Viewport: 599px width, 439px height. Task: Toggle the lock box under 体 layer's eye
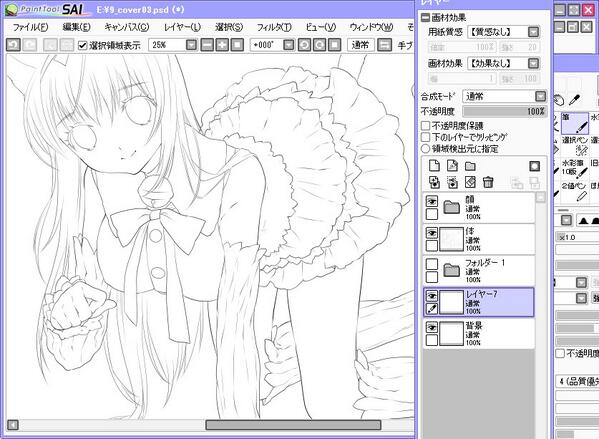pyautogui.click(x=432, y=245)
